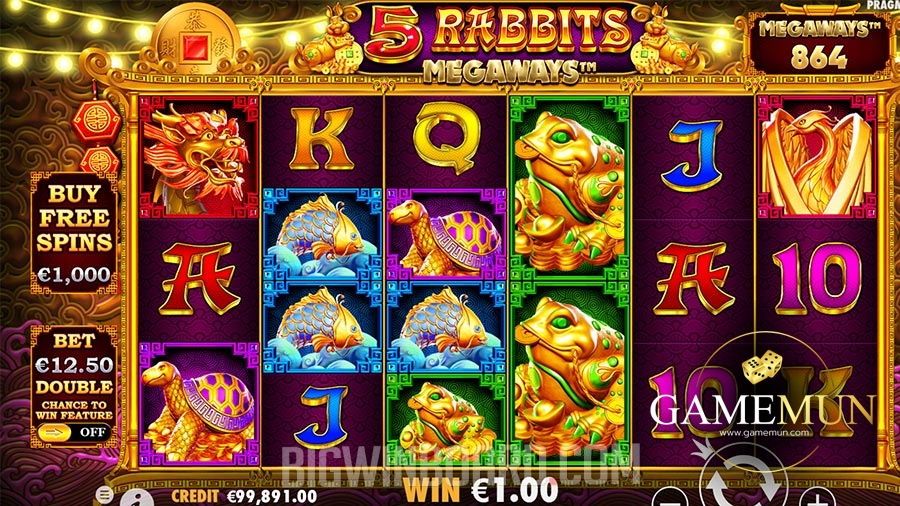Screen dimensions: 900x506
Task: Click the Buy Free Spins €1,000 button
Action: pyautogui.click(x=74, y=233)
